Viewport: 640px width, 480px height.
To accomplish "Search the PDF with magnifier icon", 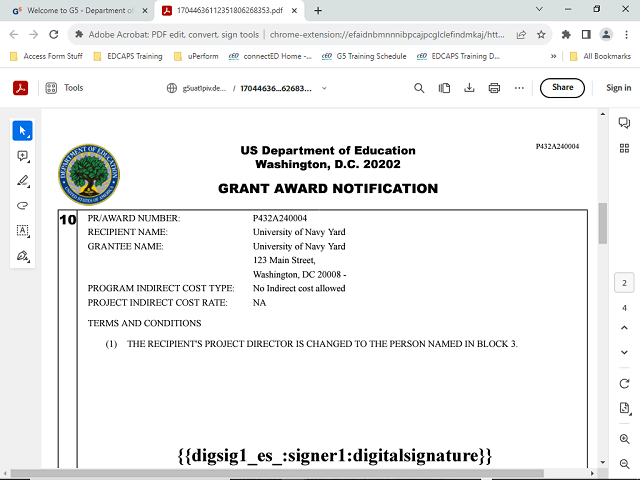I will point(419,88).
